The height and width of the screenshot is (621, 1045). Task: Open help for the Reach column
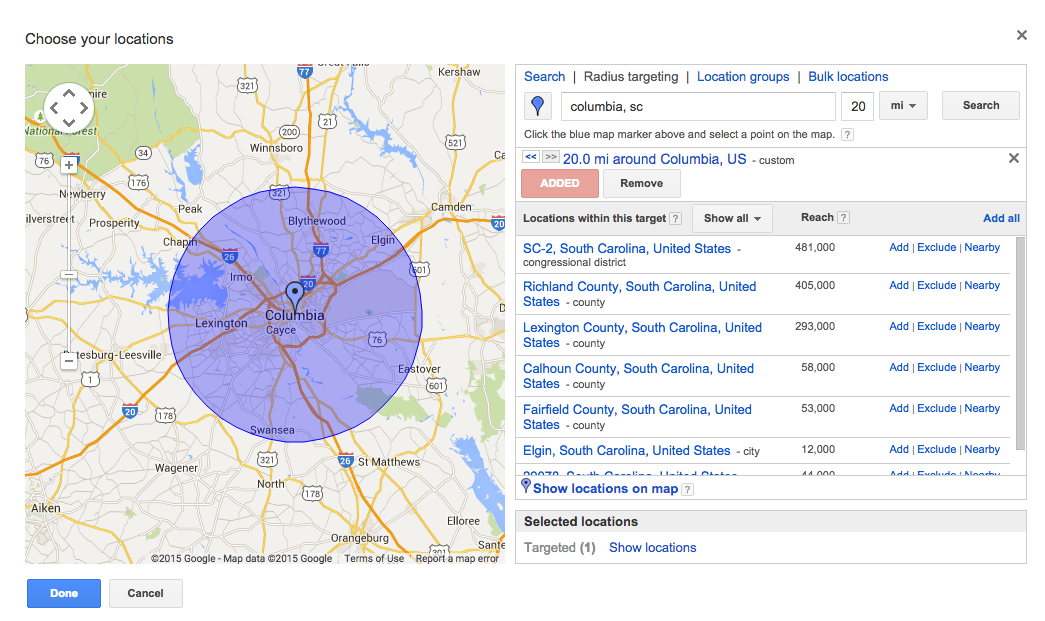843,217
